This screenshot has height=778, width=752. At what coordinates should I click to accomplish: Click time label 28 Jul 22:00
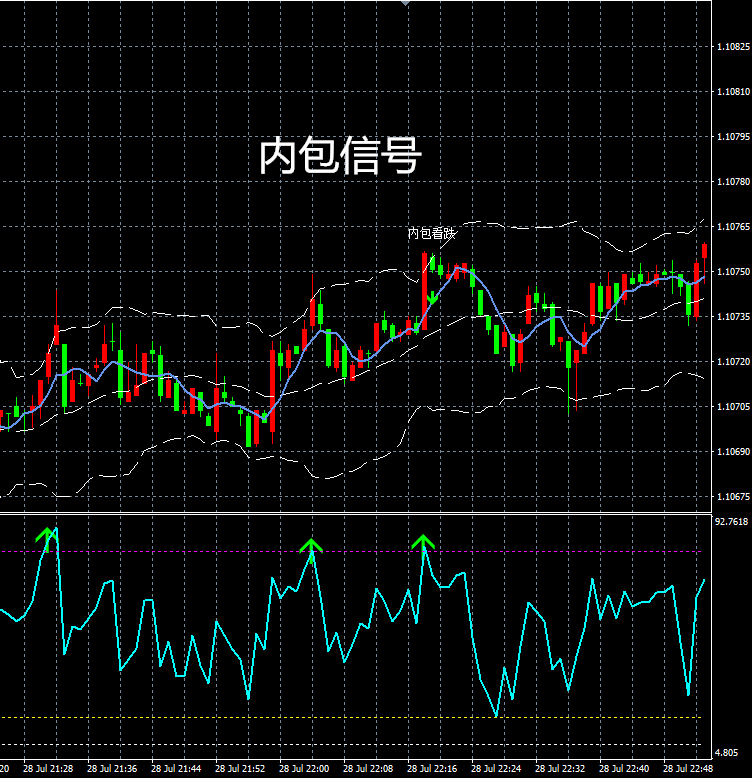pos(304,769)
